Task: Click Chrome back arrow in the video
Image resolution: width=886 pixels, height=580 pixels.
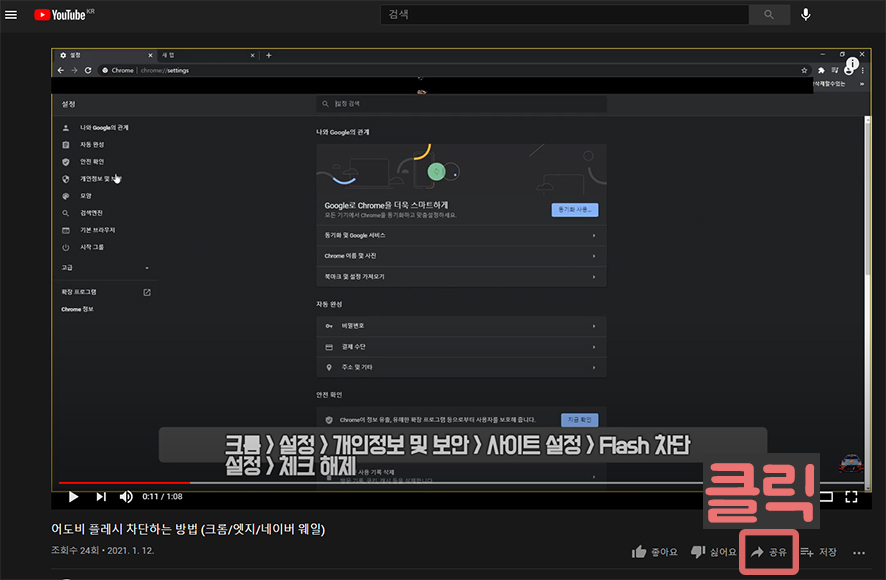Action: tap(61, 70)
